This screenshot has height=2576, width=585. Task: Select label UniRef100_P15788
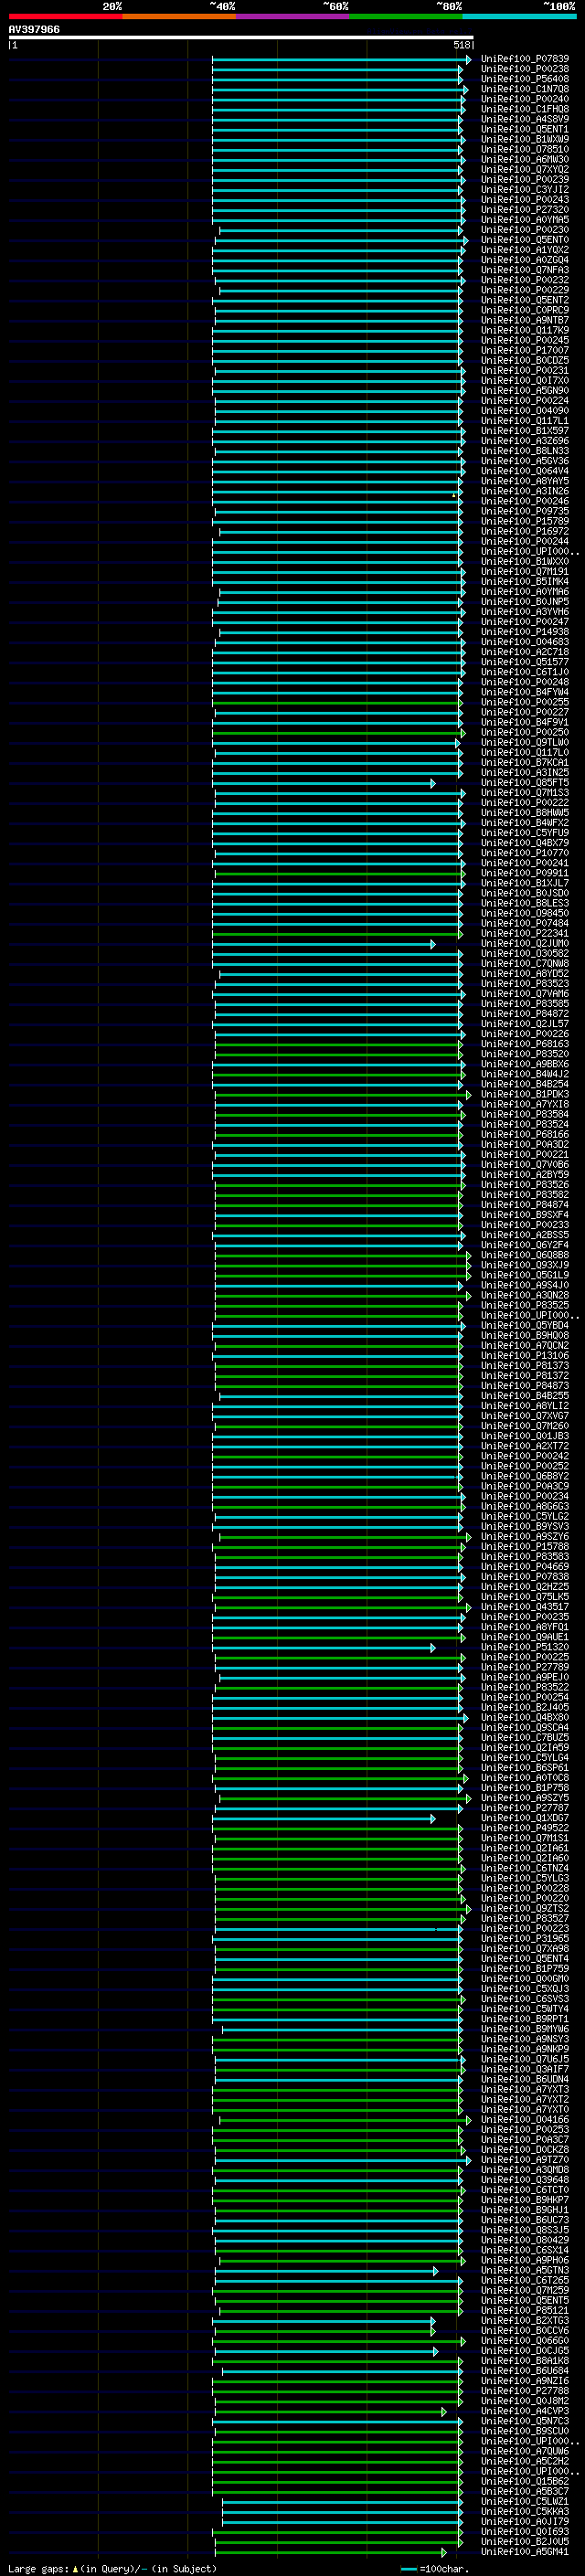tap(524, 1546)
